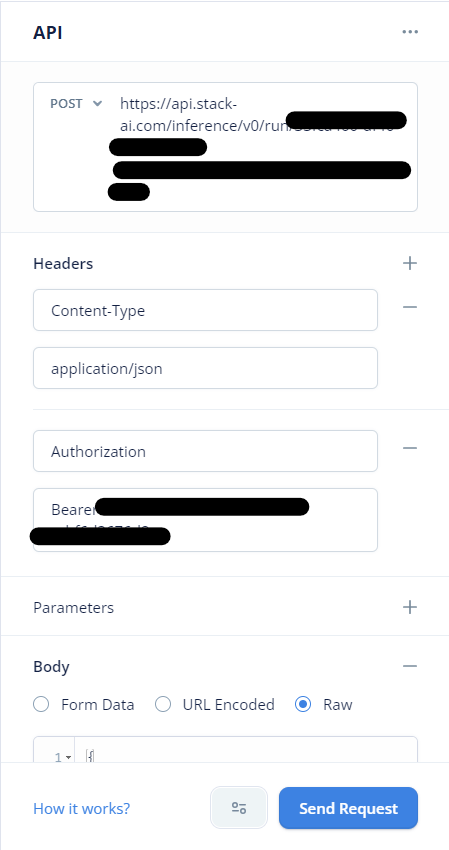Remove the Authorization header row
This screenshot has height=850, width=449.
coord(410,448)
